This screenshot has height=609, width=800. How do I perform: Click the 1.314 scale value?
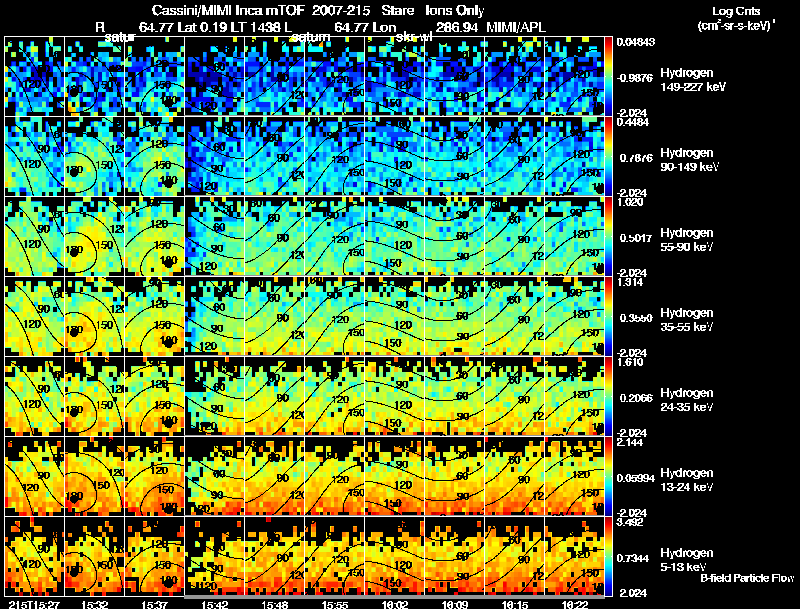(x=630, y=282)
